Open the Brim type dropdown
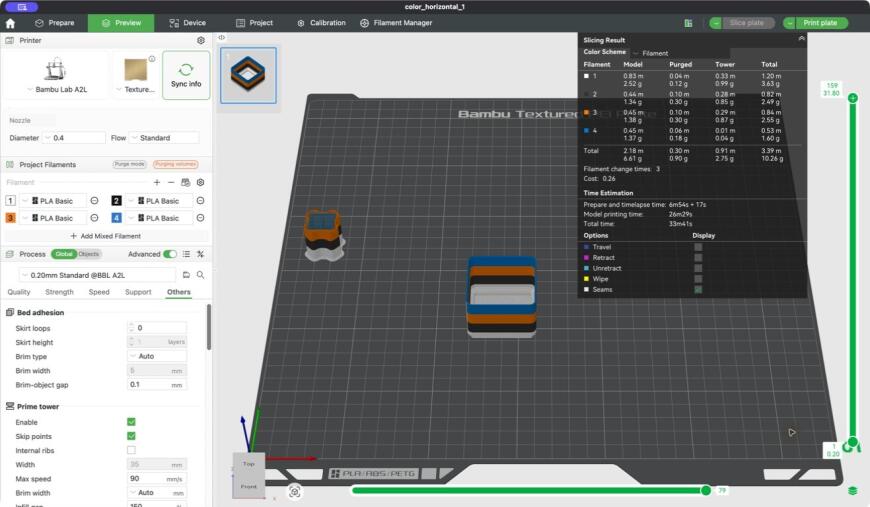This screenshot has height=507, width=870. [157, 356]
